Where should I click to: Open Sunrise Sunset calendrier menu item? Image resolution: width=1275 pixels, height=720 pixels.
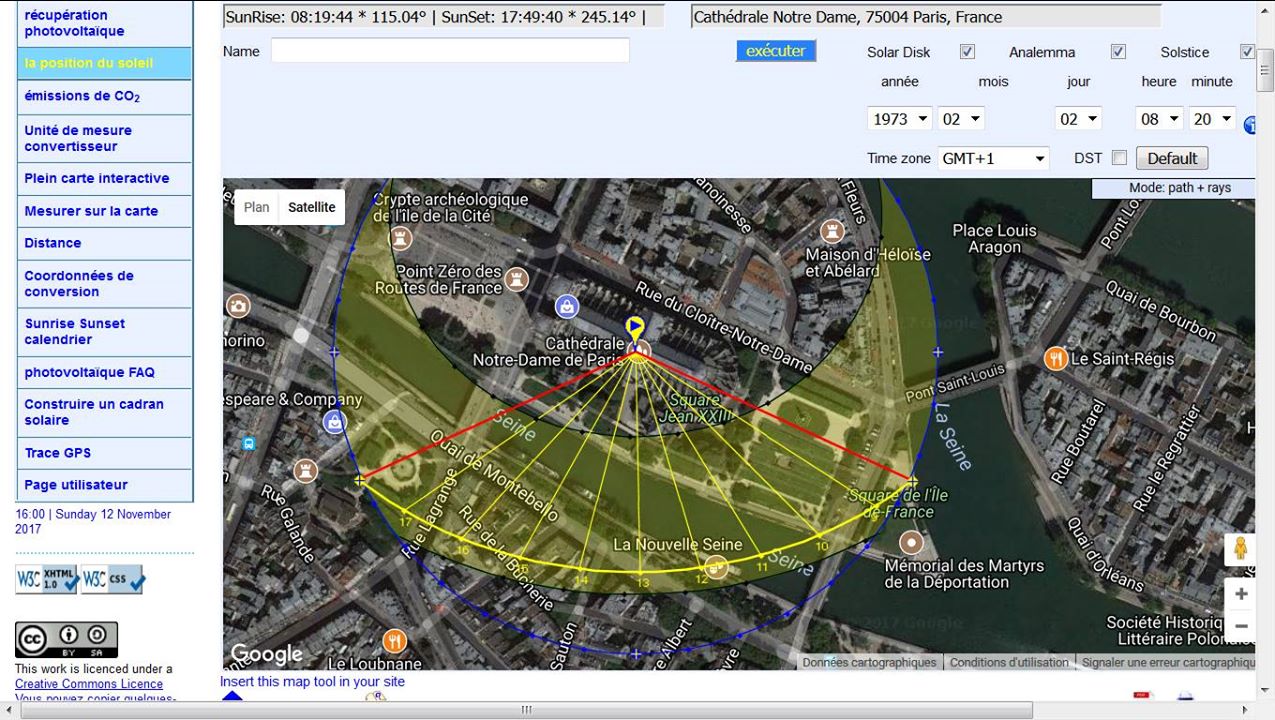click(104, 332)
